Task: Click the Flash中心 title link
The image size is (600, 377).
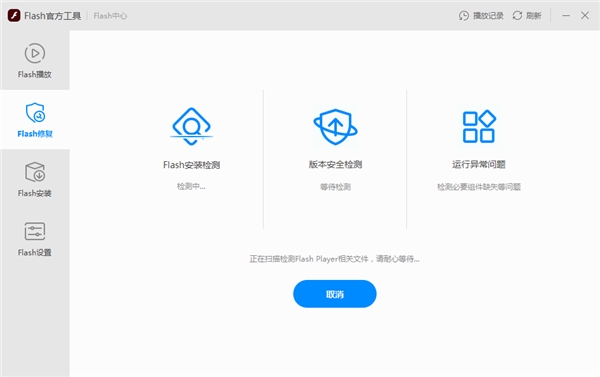Action: [x=110, y=16]
